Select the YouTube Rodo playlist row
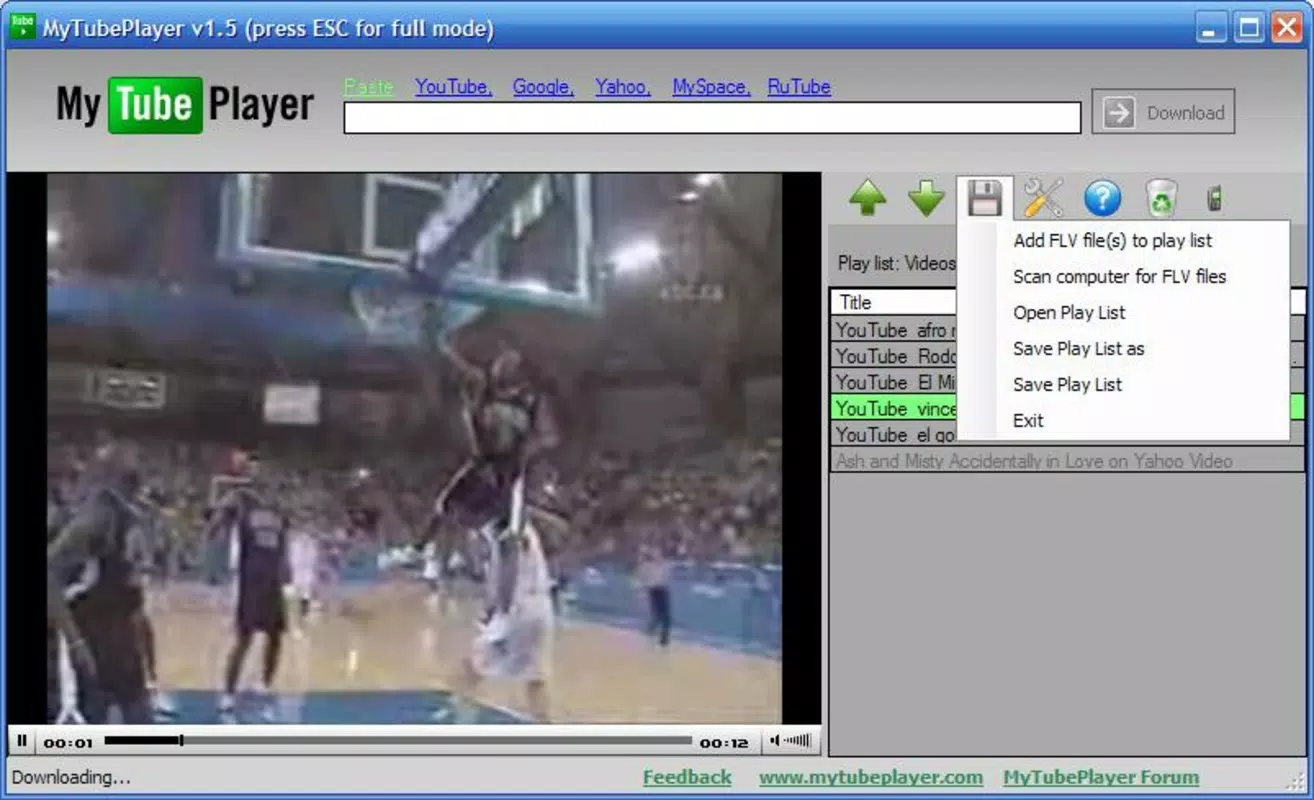The height and width of the screenshot is (800, 1314). 893,355
